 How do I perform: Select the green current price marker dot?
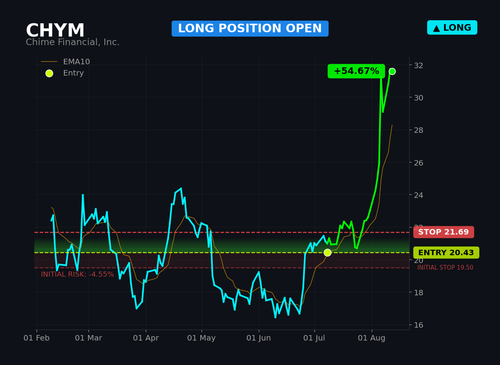pyautogui.click(x=392, y=71)
